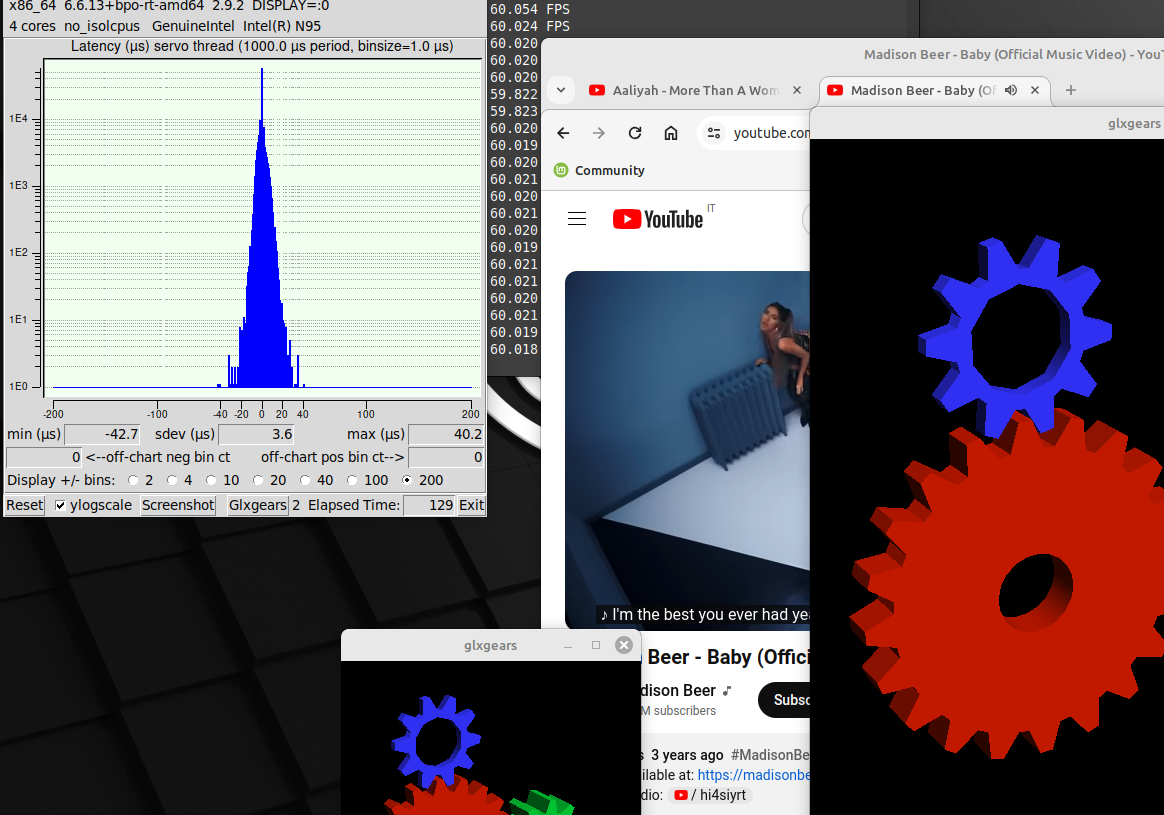The image size is (1164, 815).
Task: Go to browser home page
Action: [x=671, y=133]
